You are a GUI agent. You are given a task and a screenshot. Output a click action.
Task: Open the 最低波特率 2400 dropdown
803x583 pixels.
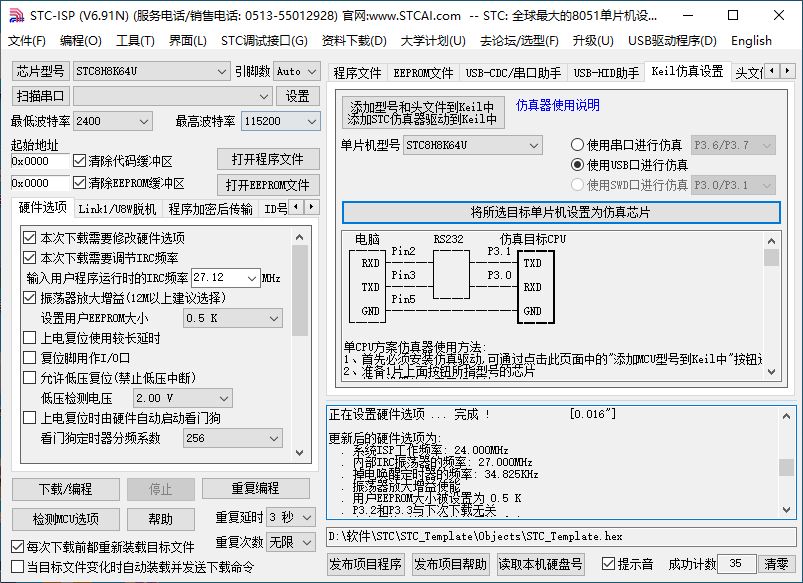coord(113,121)
